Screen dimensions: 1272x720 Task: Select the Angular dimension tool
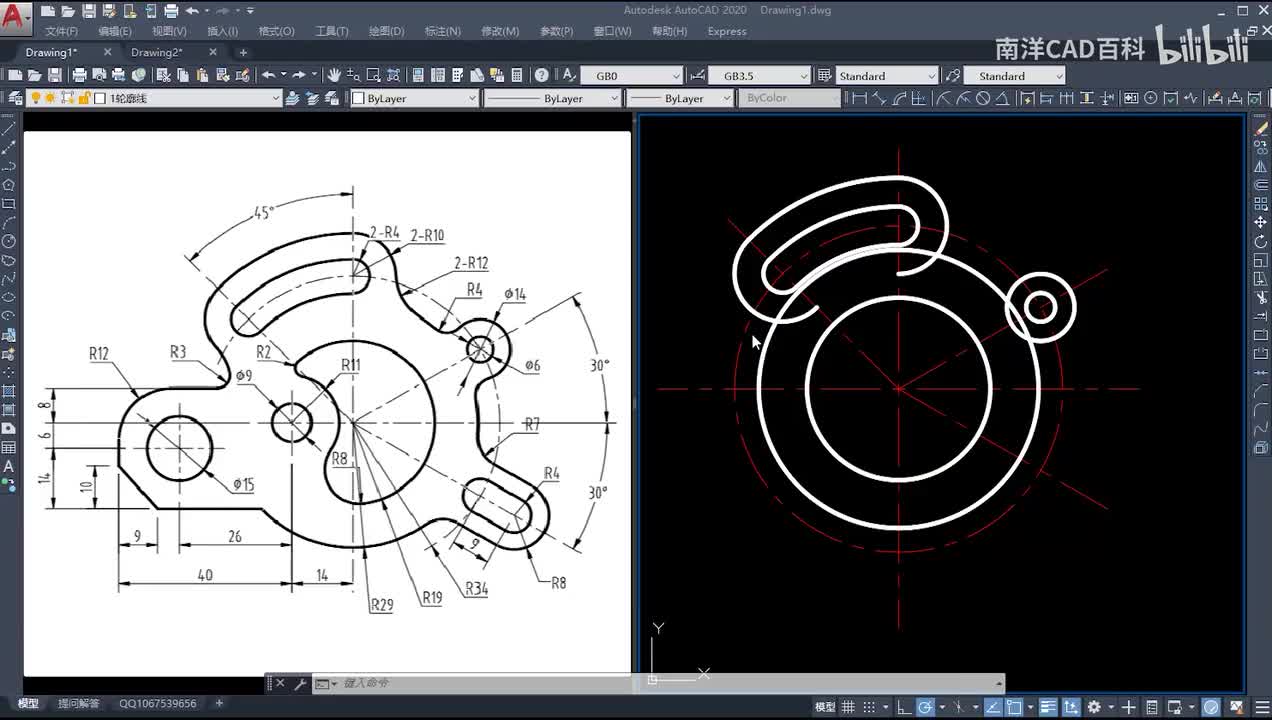[1004, 98]
